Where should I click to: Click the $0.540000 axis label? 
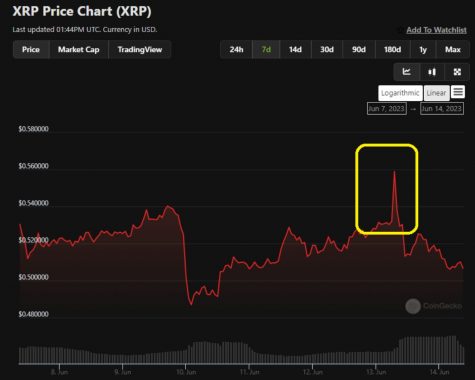[x=33, y=203]
